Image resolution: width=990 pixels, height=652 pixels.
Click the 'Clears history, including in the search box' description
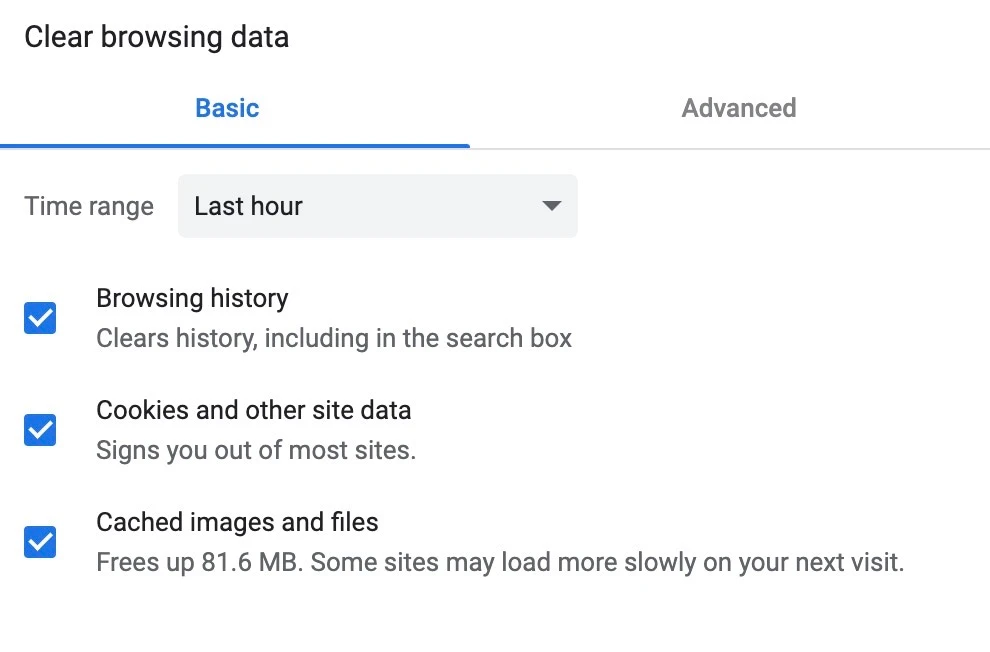[334, 339]
